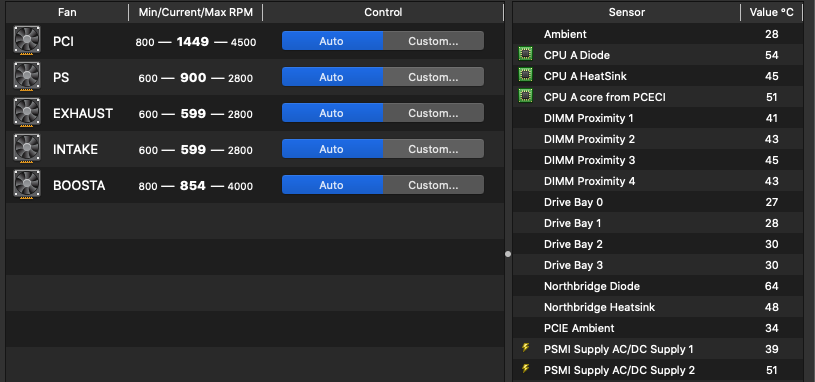Select the INTAKE fan icon
This screenshot has height=382, width=815.
point(27,149)
